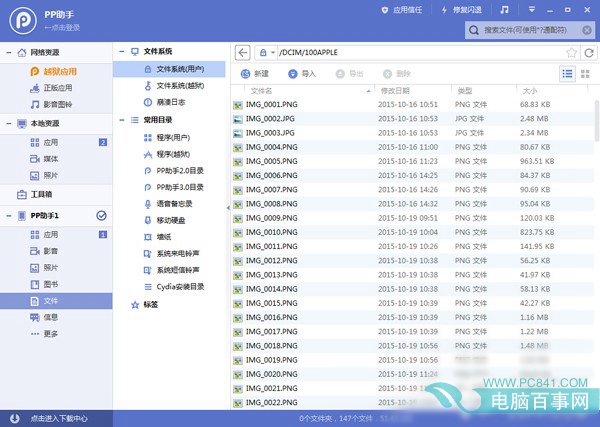
Task: Click 删除 delete button
Action: 397,74
